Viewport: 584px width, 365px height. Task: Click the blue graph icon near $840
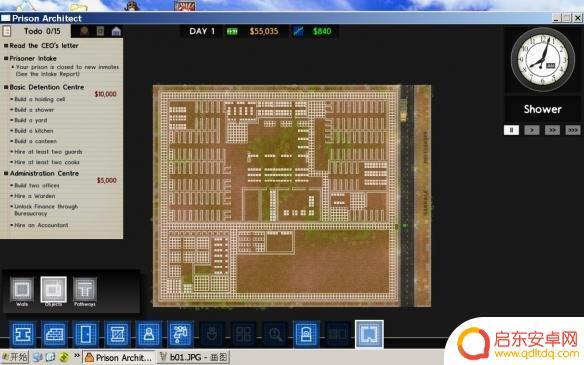click(298, 31)
